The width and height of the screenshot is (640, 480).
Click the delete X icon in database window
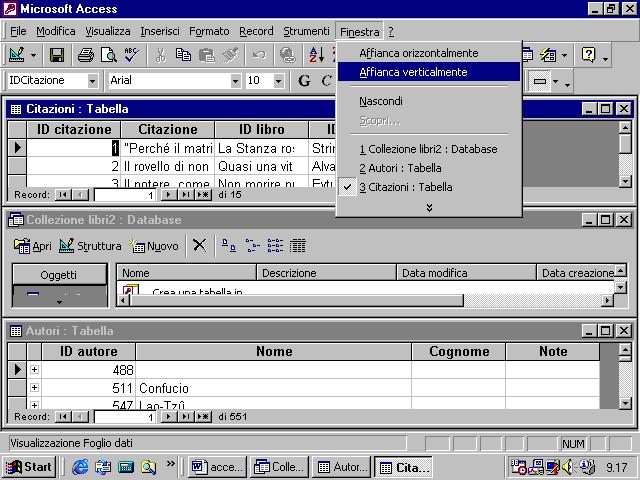tap(199, 246)
